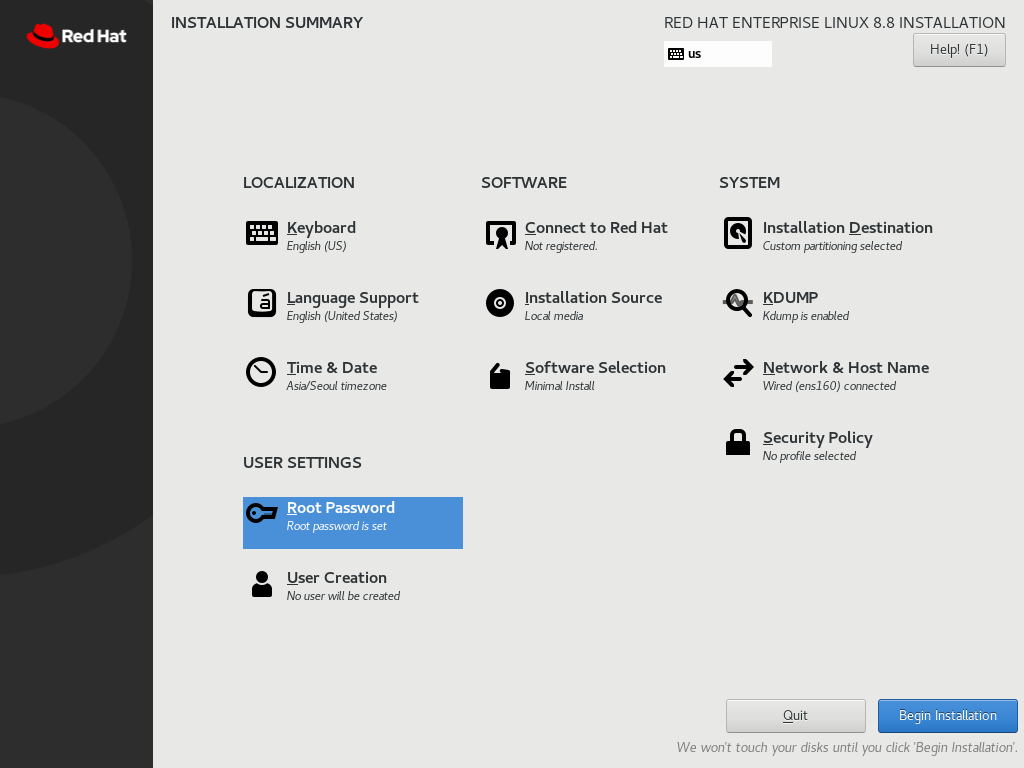1024x768 pixels.
Task: Click the KDUMP magnifier icon
Action: [x=738, y=303]
